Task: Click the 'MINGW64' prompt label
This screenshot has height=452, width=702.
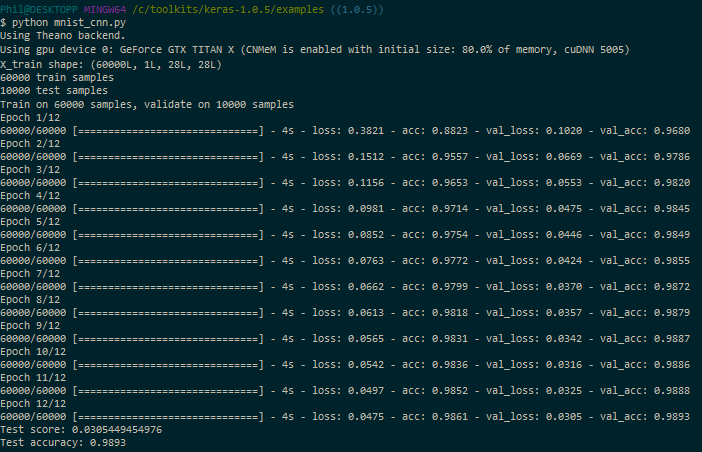Action: 105,9
